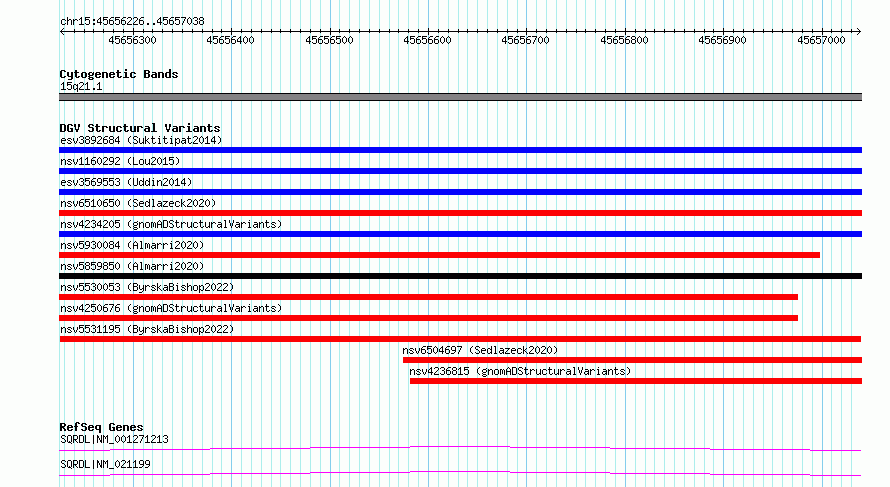Click the 15q21.1 band label
The image size is (890, 487).
tap(81, 86)
